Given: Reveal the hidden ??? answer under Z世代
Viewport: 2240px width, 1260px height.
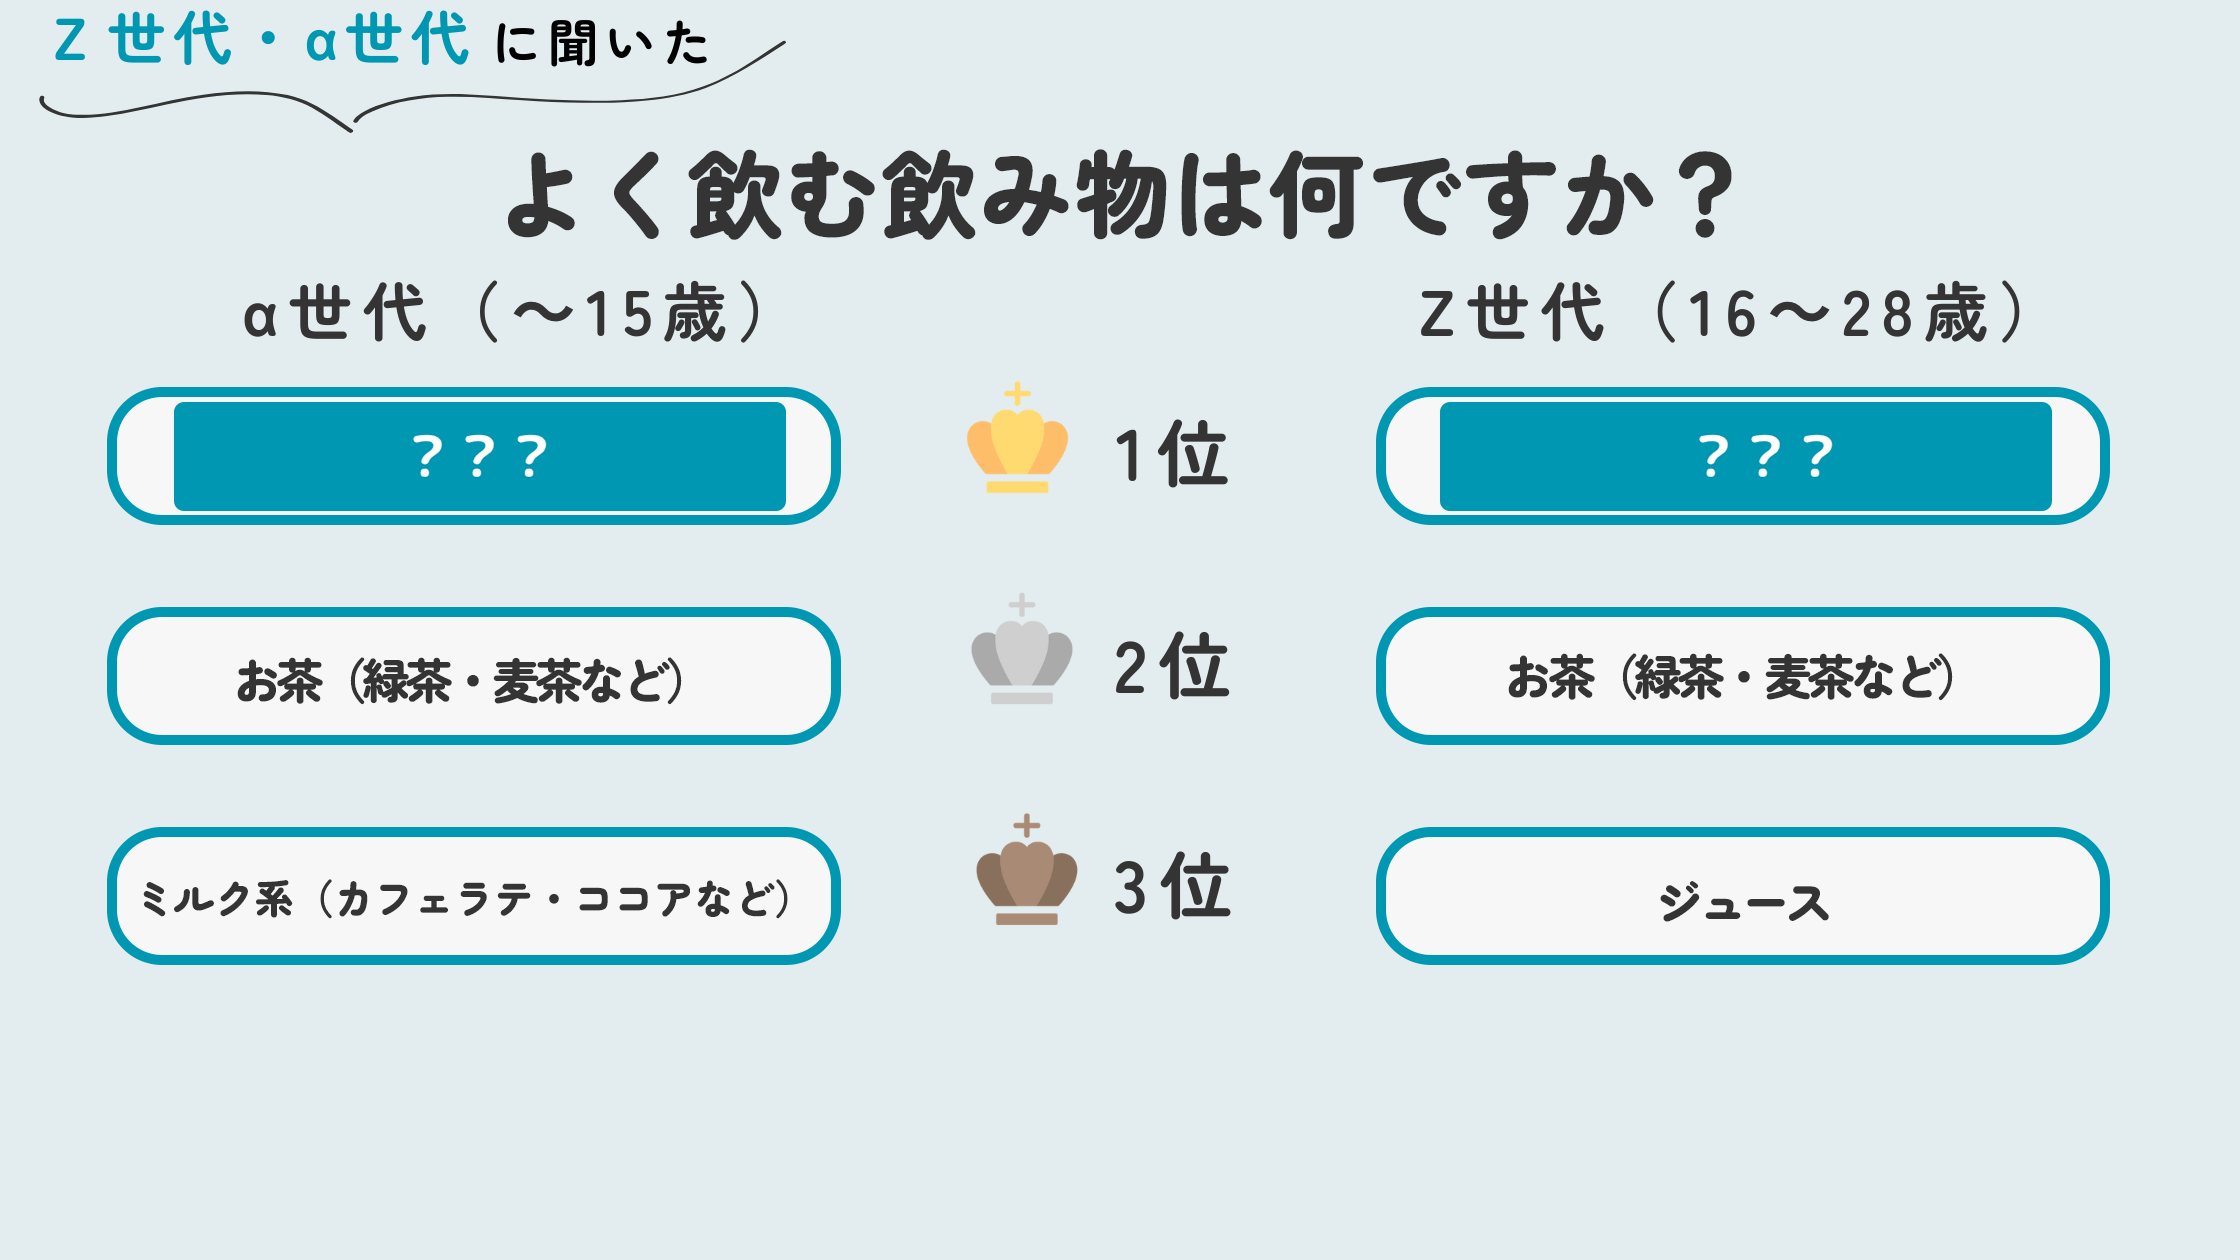Looking at the screenshot, I should coord(1745,456).
